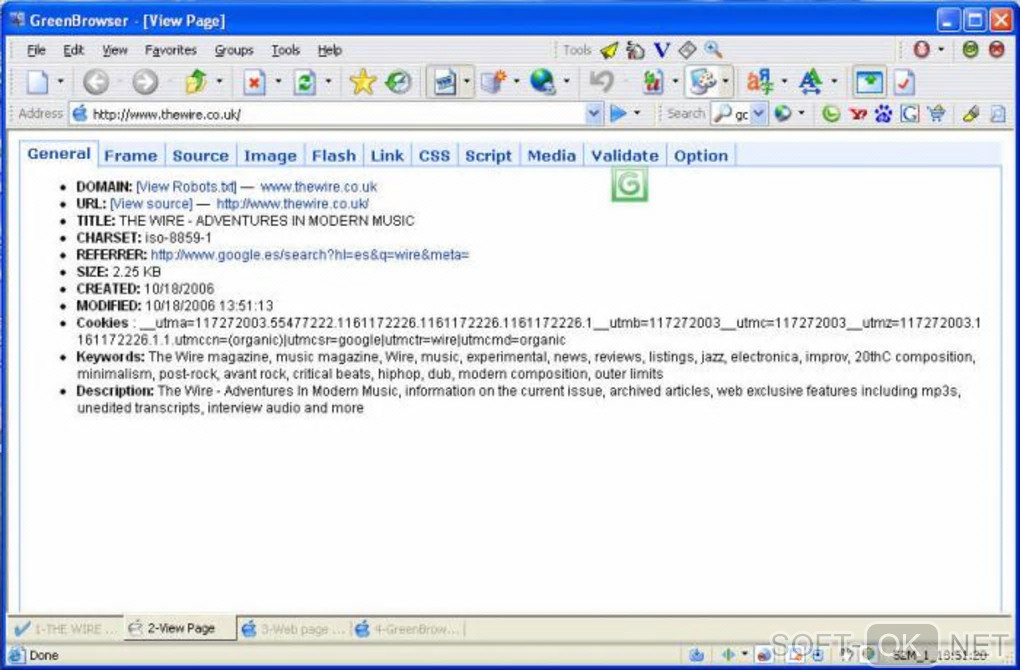Click the full screen window icon
Screen dimensions: 1020x670
click(x=869, y=82)
